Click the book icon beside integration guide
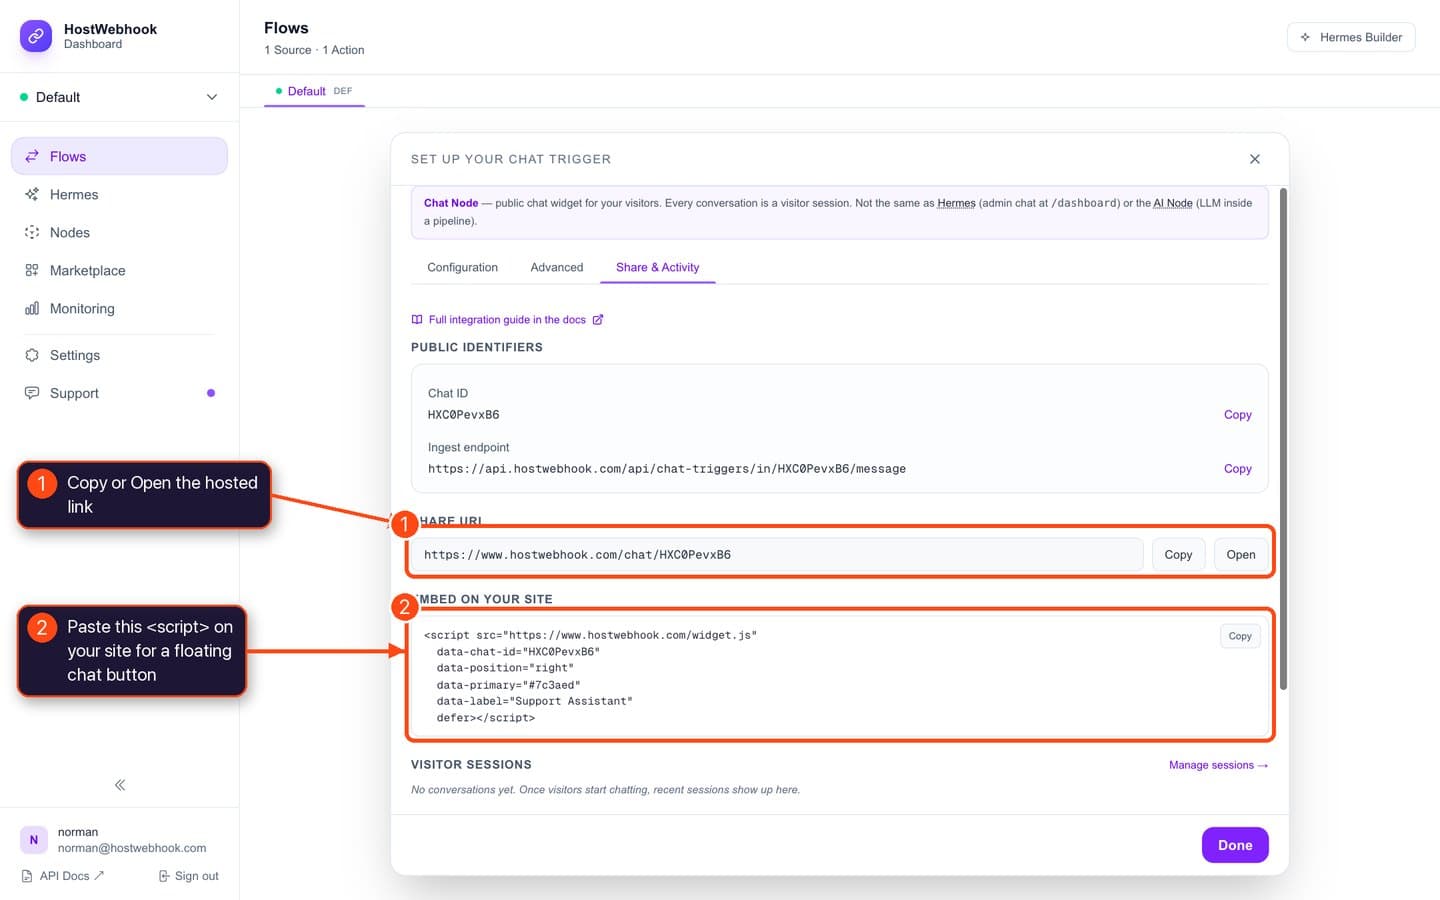The height and width of the screenshot is (900, 1440). 417,320
